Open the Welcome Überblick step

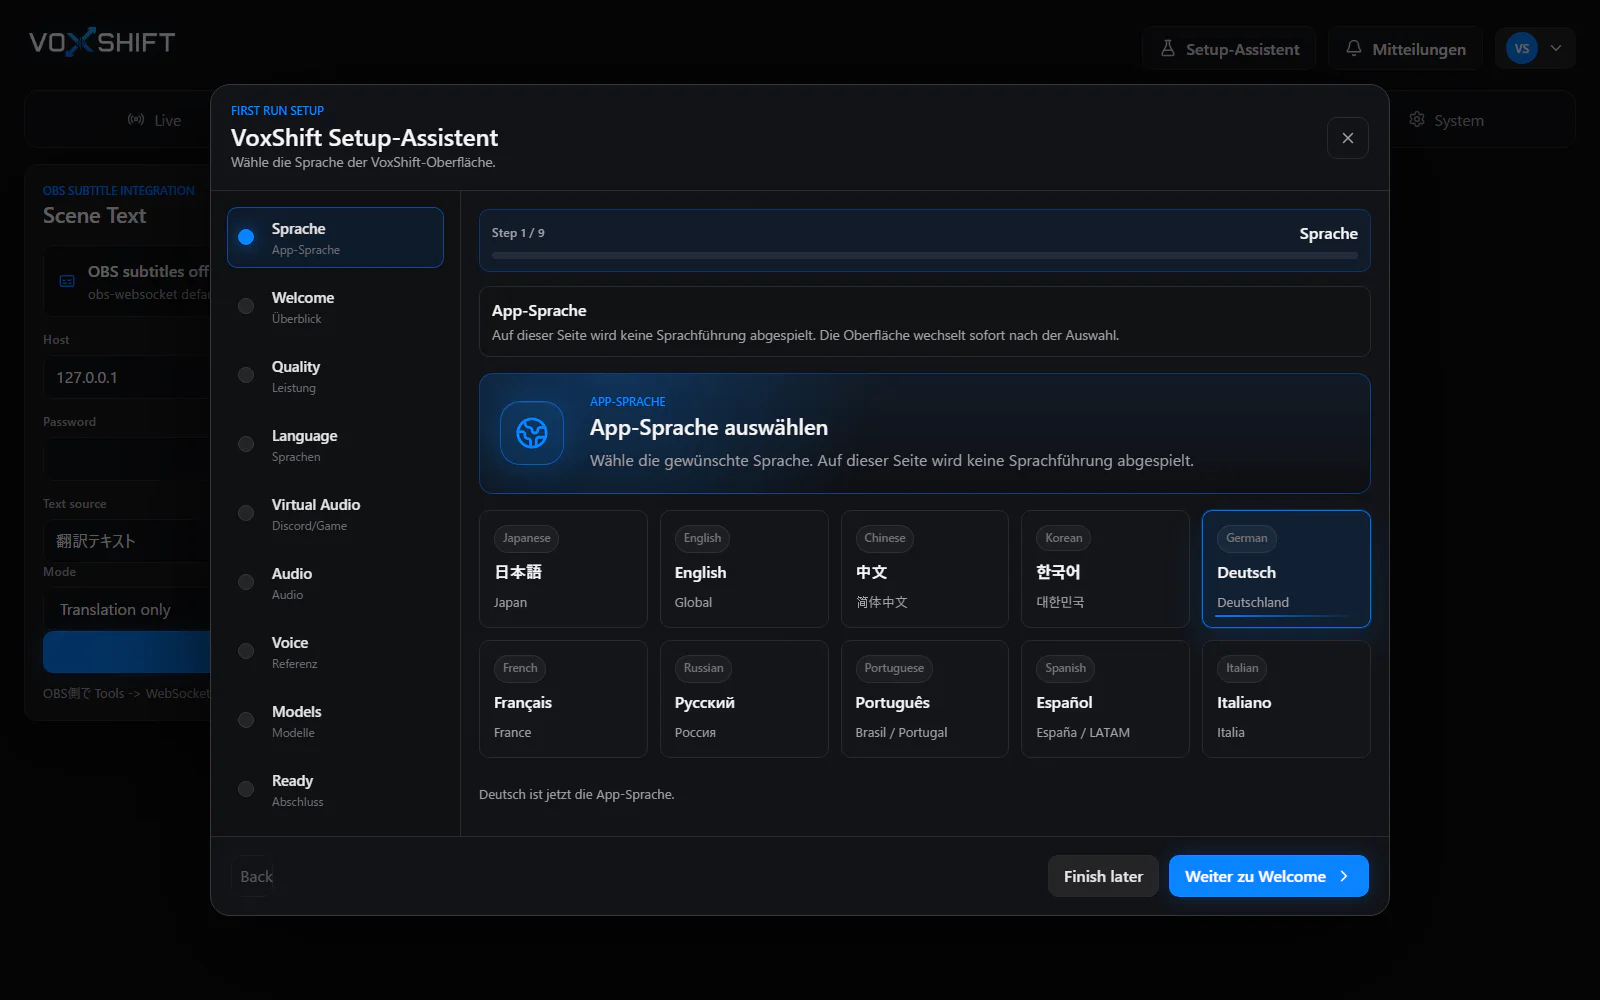coord(335,307)
